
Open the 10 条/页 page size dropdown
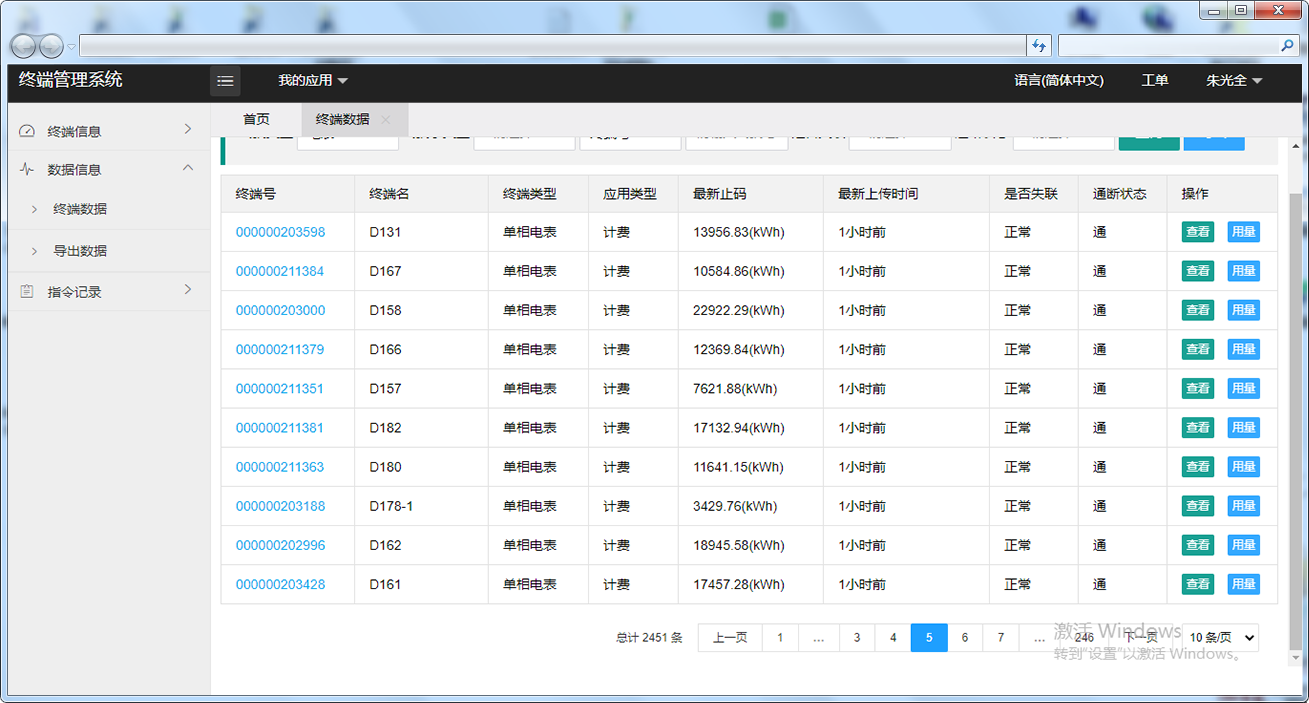[1220, 638]
